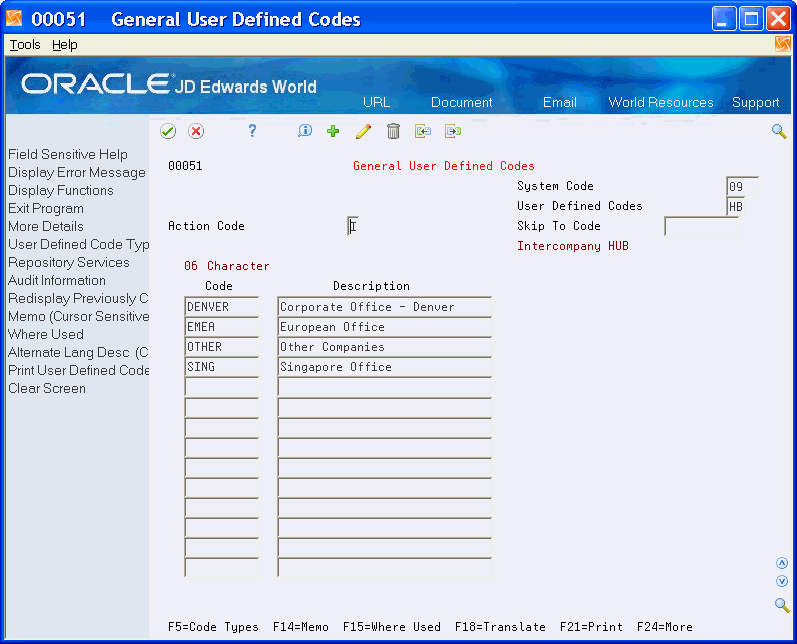The image size is (797, 644).
Task: Open help with the question mark icon
Action: point(252,131)
